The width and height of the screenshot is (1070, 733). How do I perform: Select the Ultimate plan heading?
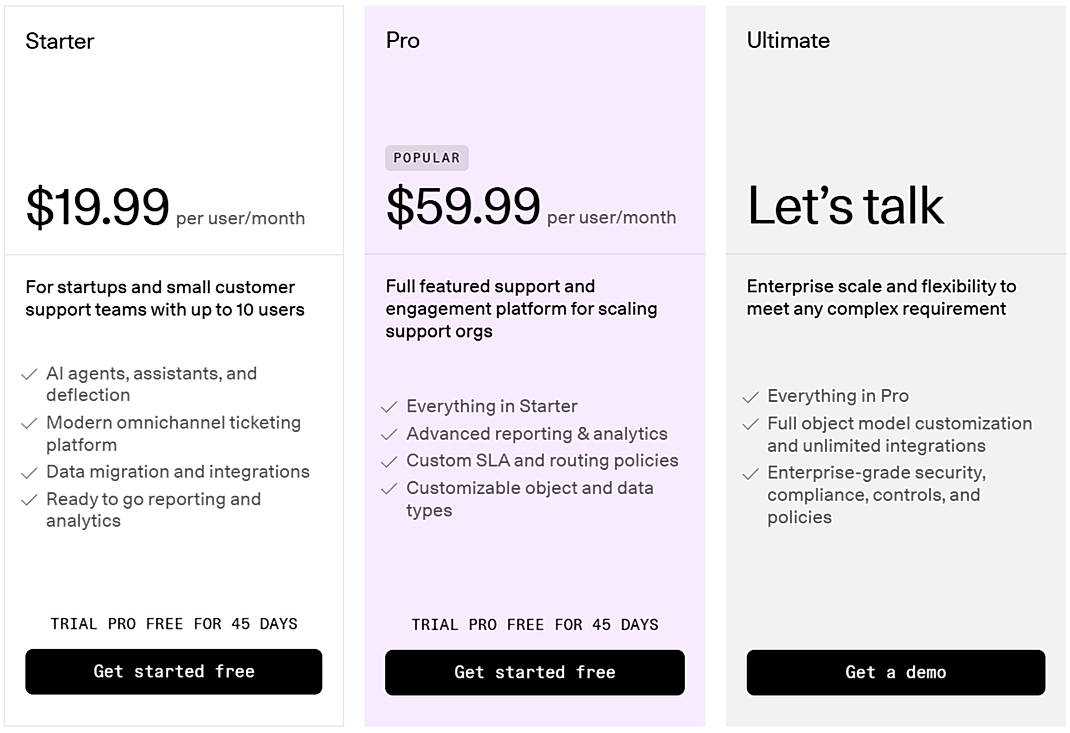coord(788,40)
